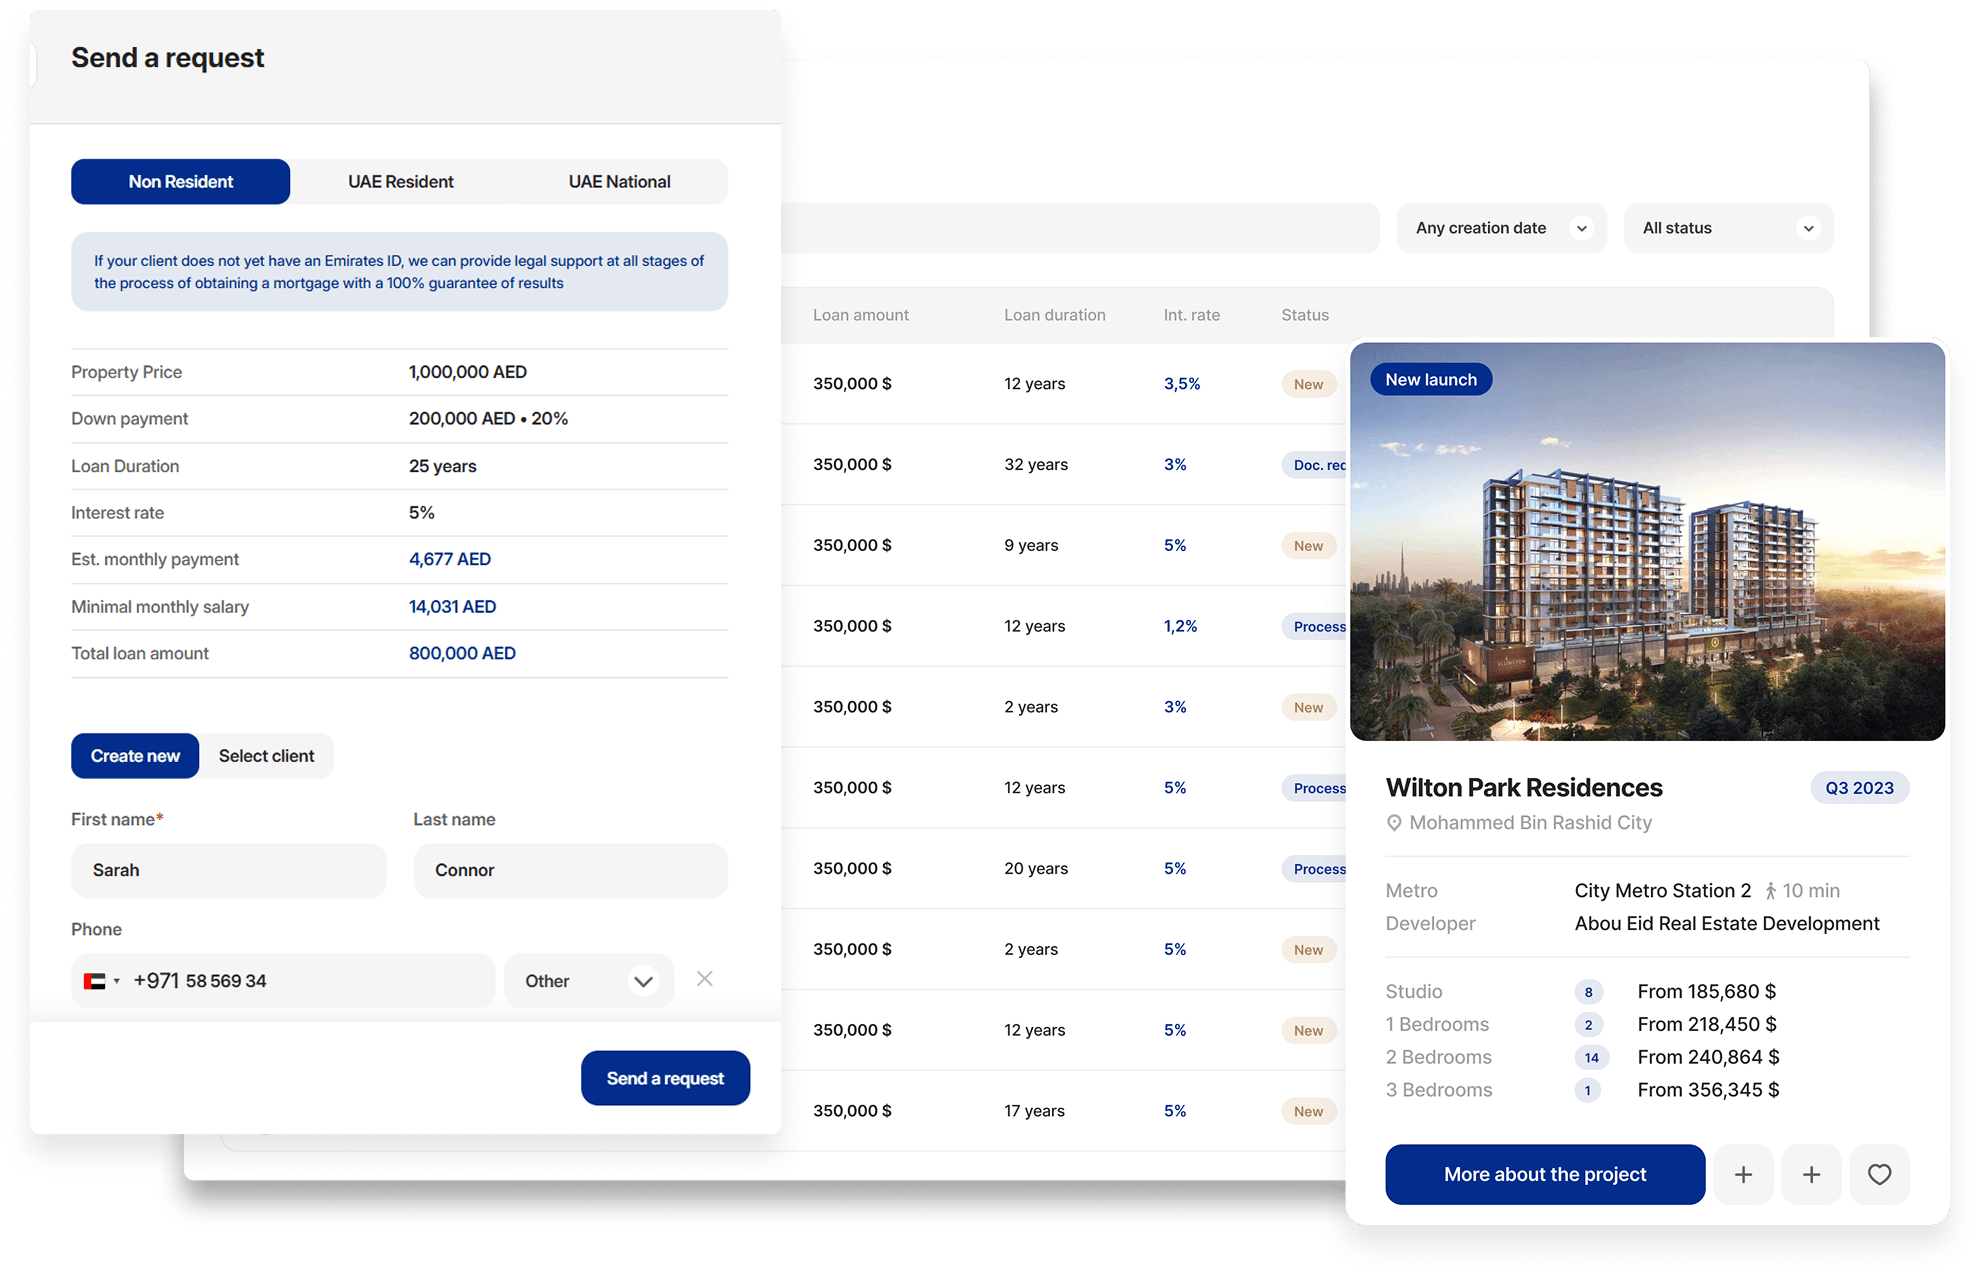Screen dimensions: 1980x1276
Task: Open the Any creation date dropdown
Action: pos(1500,228)
